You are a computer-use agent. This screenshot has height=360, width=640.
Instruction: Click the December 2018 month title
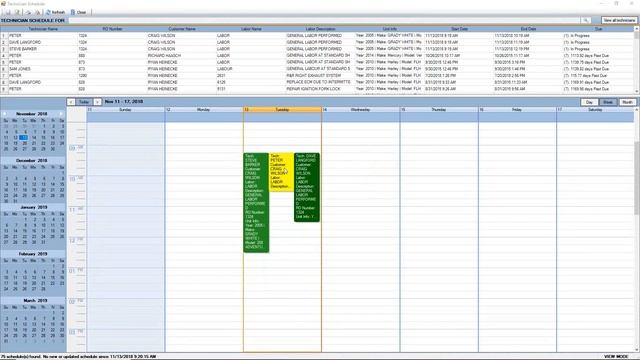click(31, 160)
